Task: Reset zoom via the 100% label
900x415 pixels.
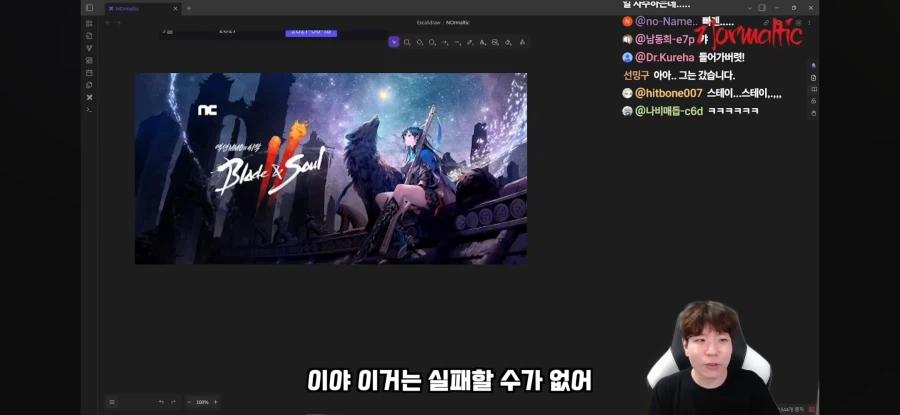Action: coord(202,402)
